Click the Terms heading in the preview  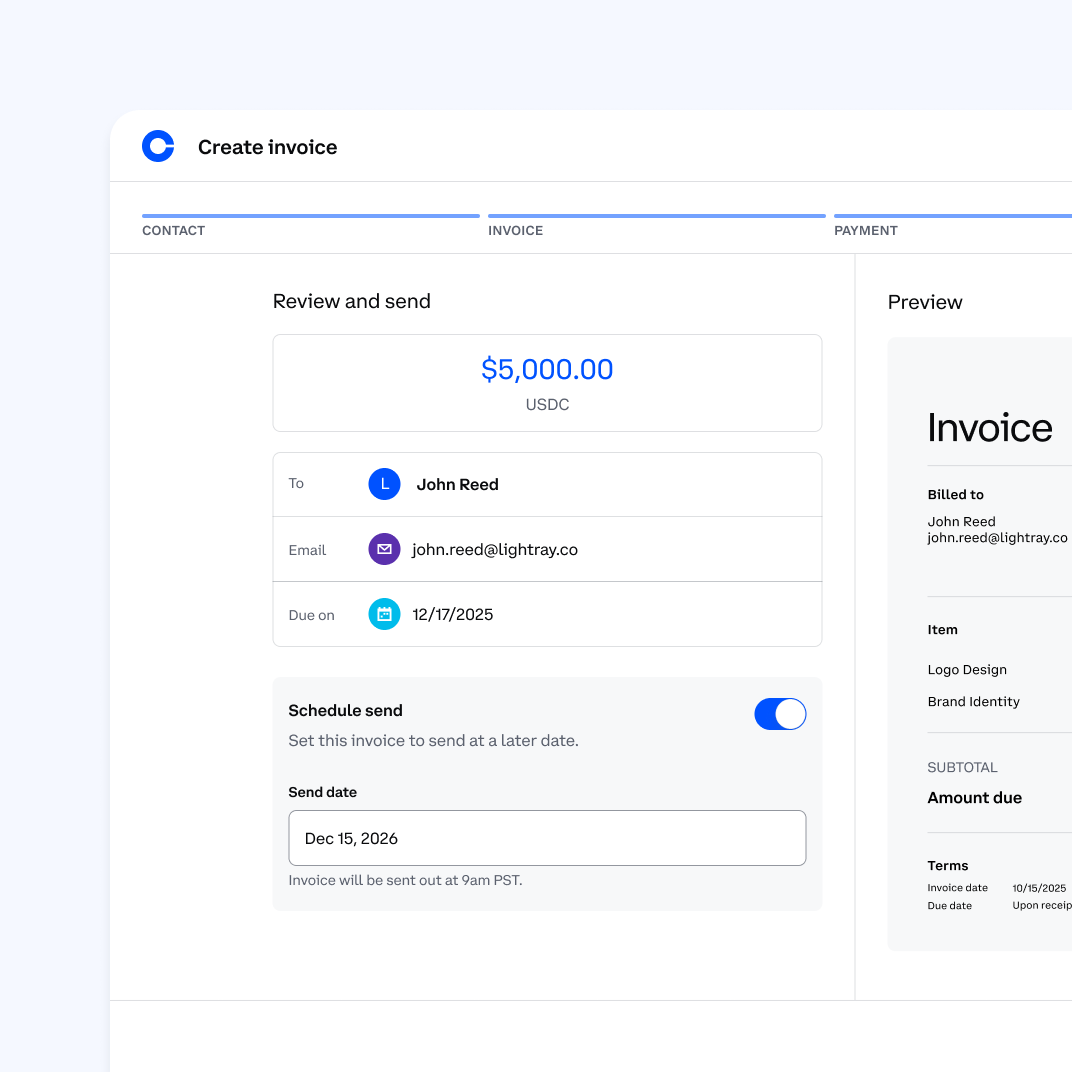point(948,866)
